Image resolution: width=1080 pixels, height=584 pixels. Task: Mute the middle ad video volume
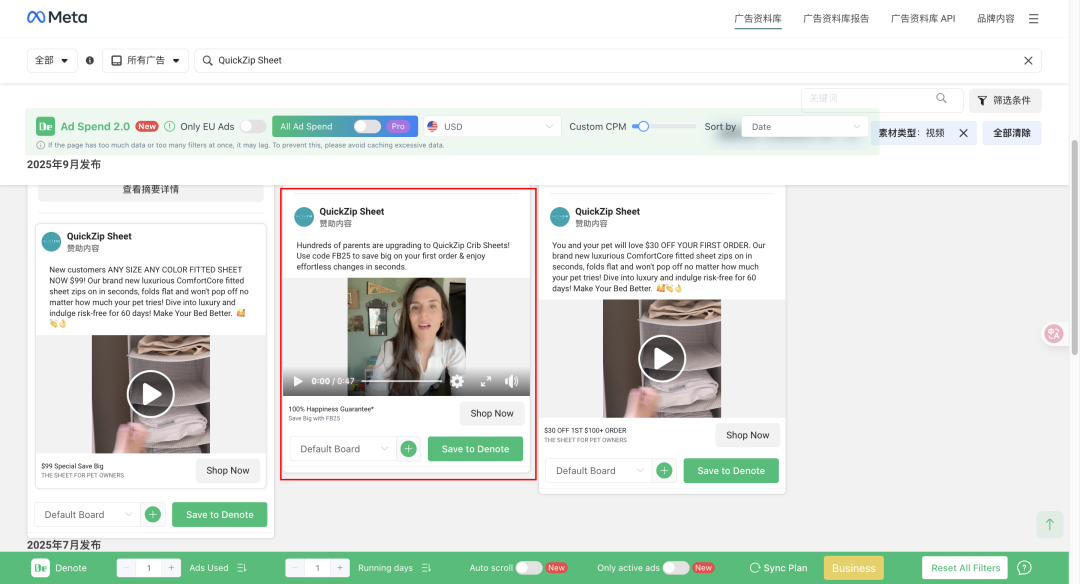coord(512,381)
